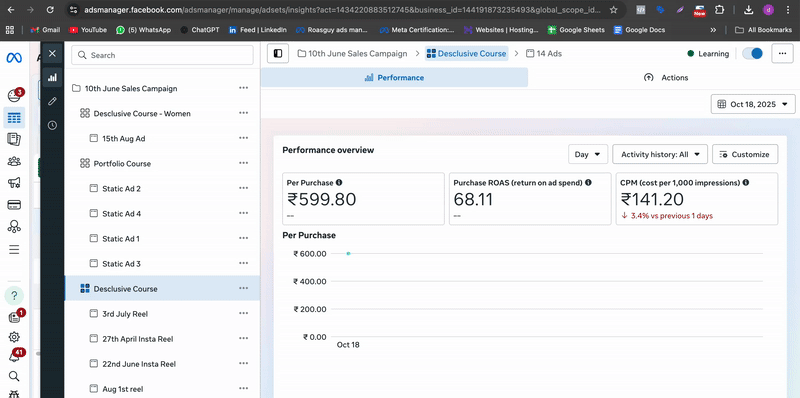Select Desclusive Course - Women ad set
The width and height of the screenshot is (800, 398).
(x=142, y=113)
